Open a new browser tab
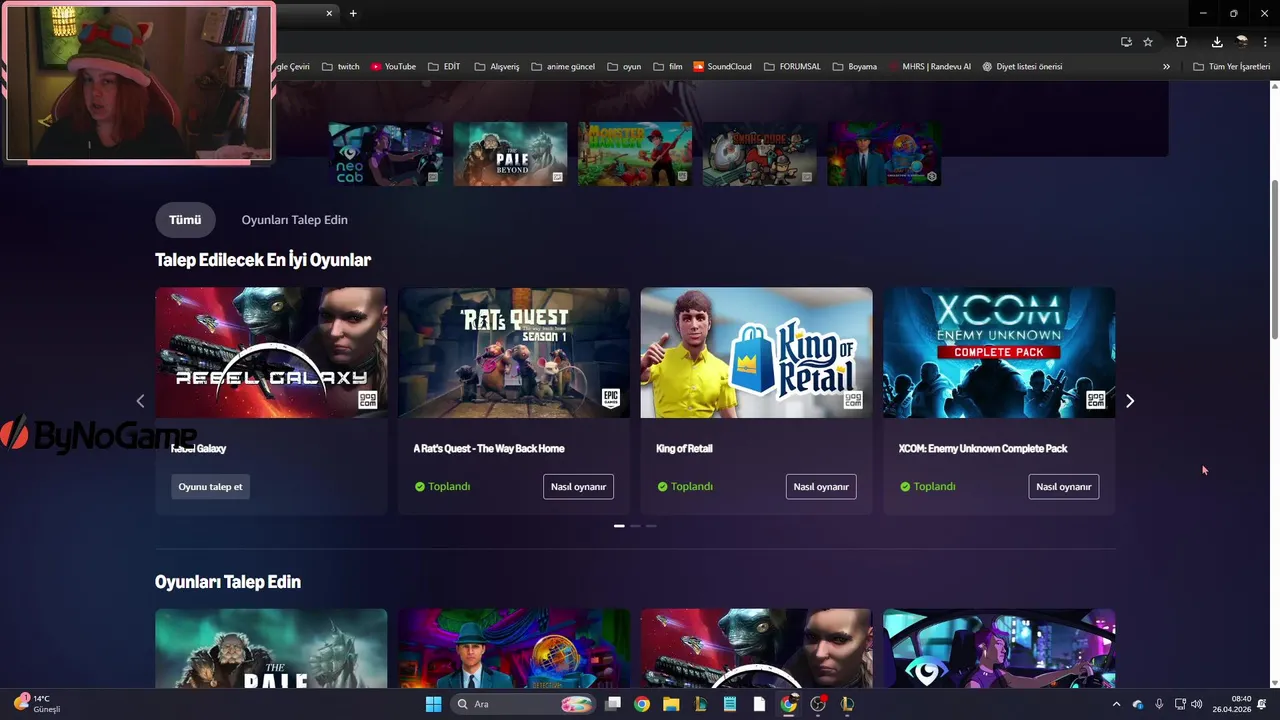Viewport: 1280px width, 720px height. click(x=353, y=13)
